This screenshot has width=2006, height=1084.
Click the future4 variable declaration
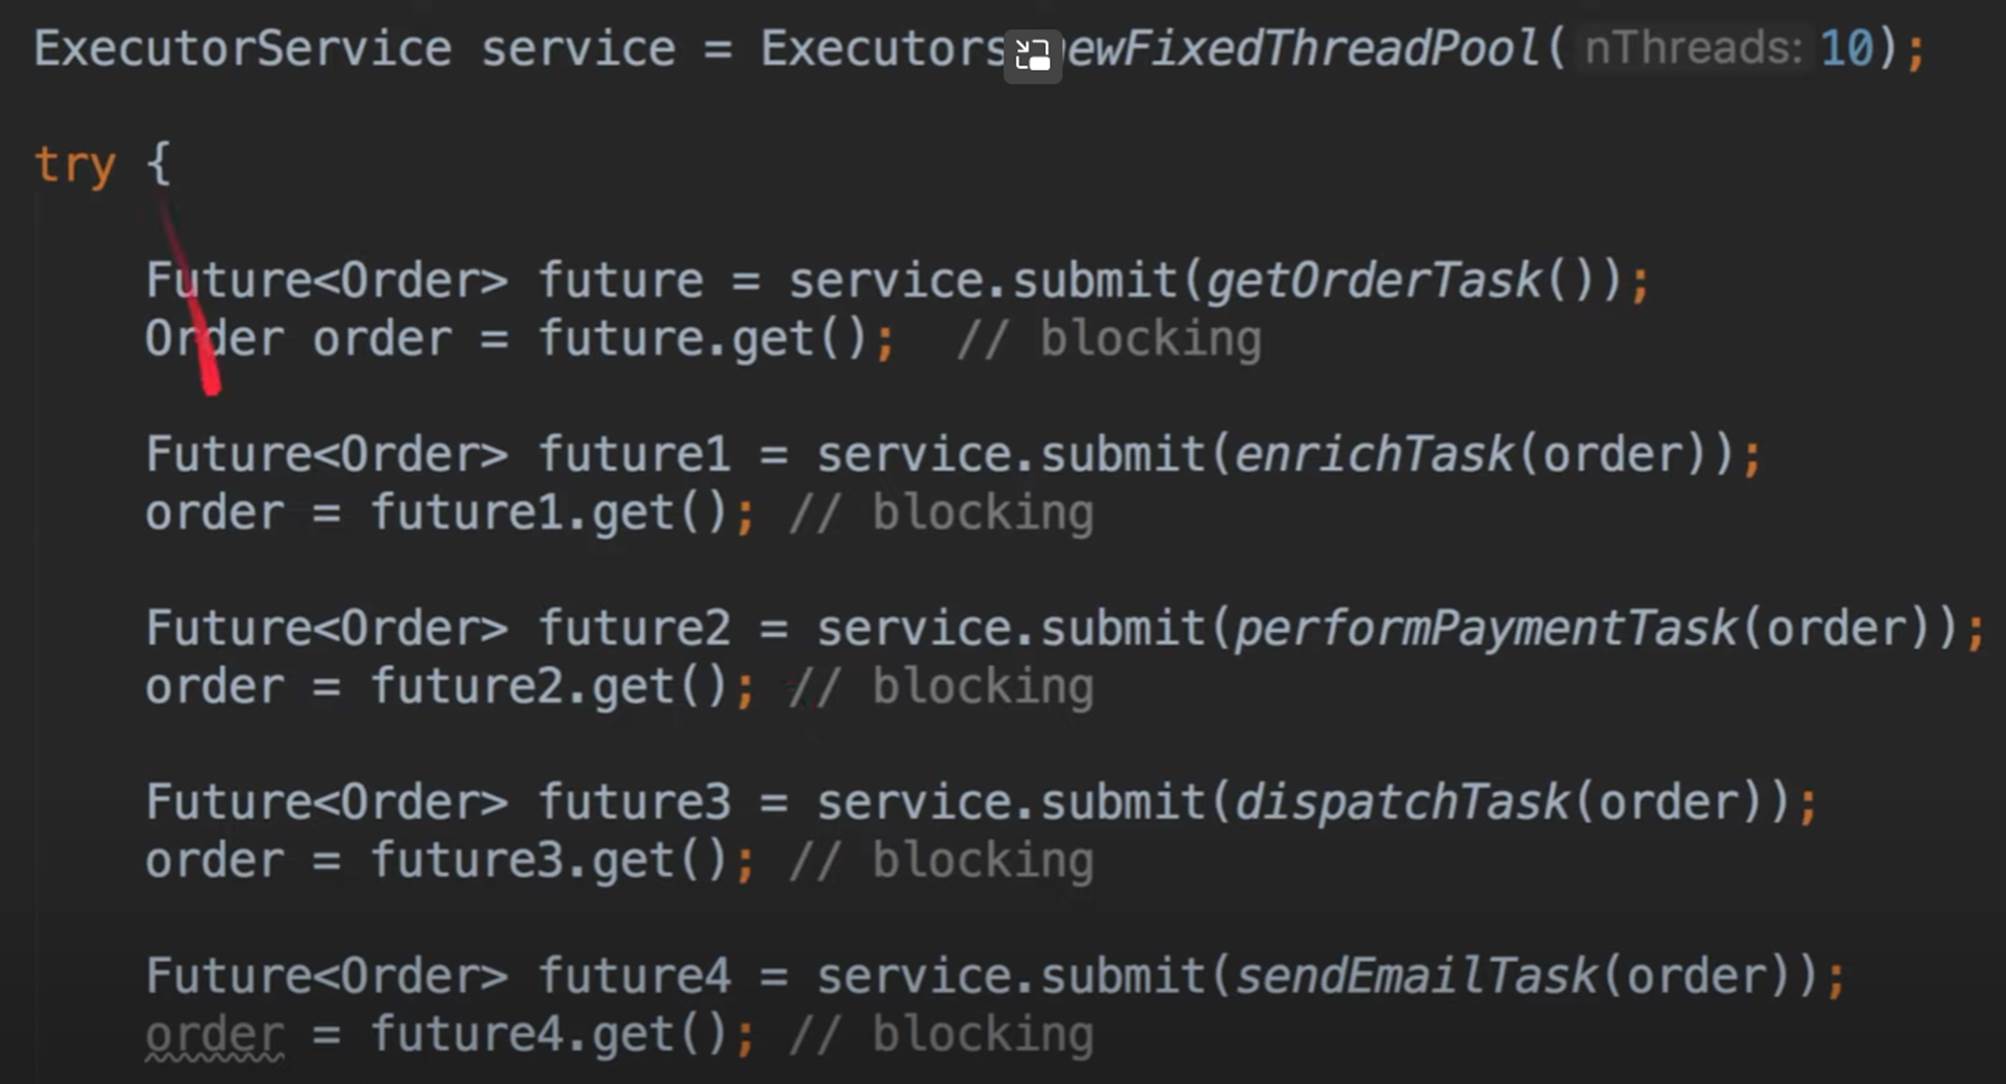tap(635, 977)
